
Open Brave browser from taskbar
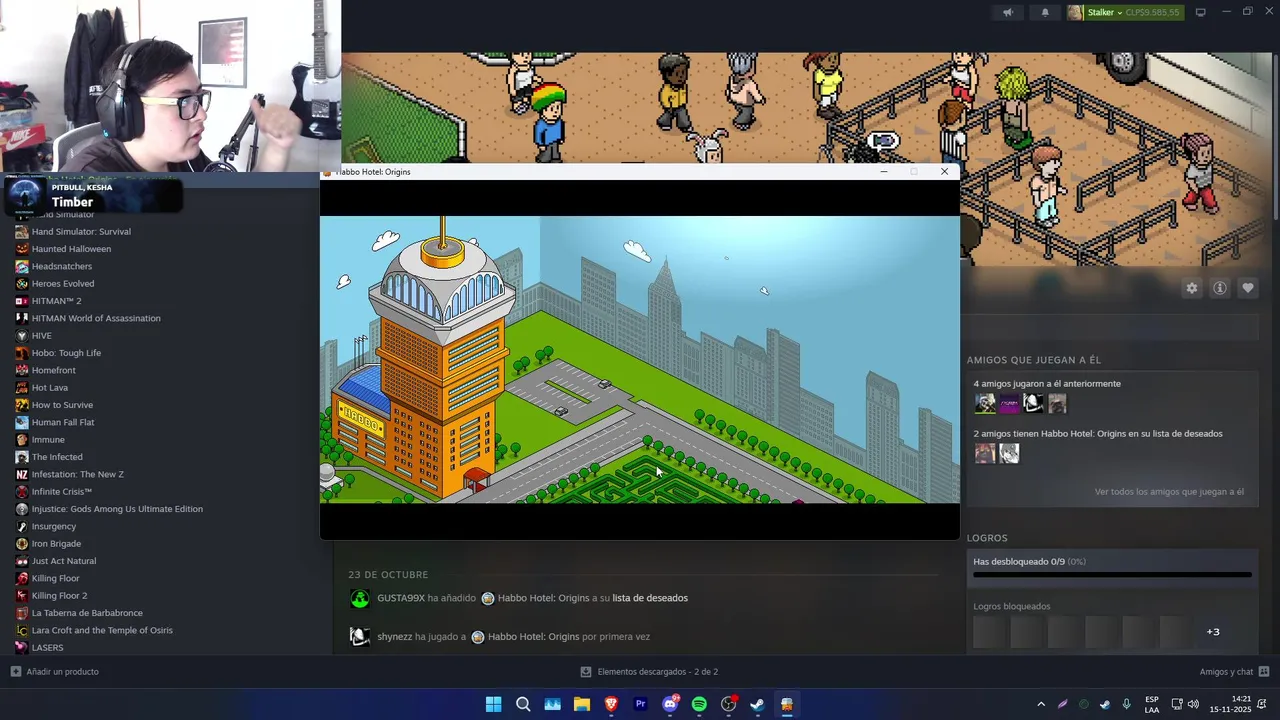click(611, 704)
